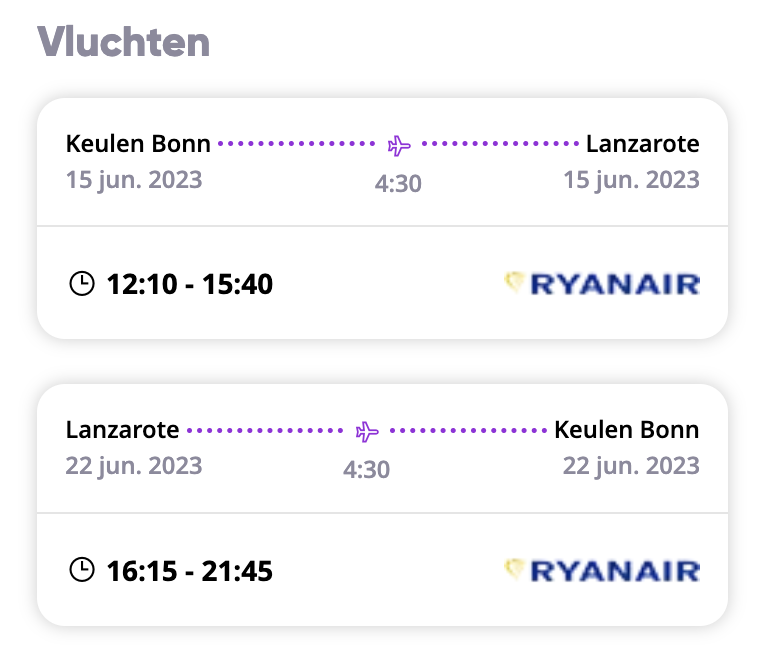Click the 4:30 duration on outbound flight
This screenshot has width=760, height=654.
tap(398, 184)
